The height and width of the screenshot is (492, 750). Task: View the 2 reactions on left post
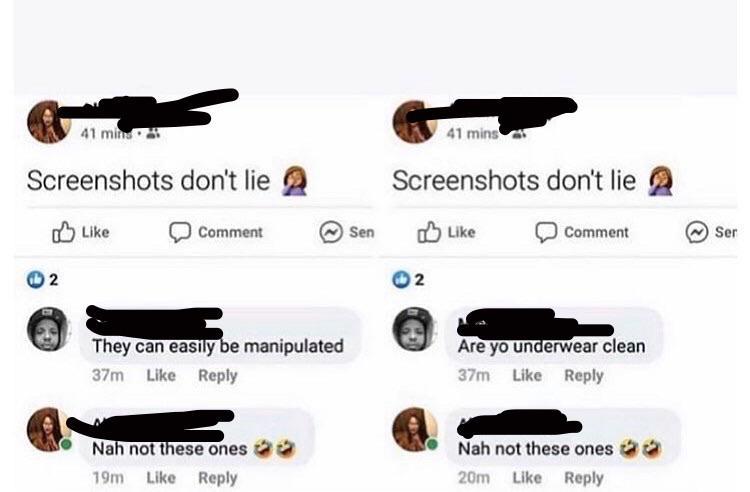click(43, 279)
